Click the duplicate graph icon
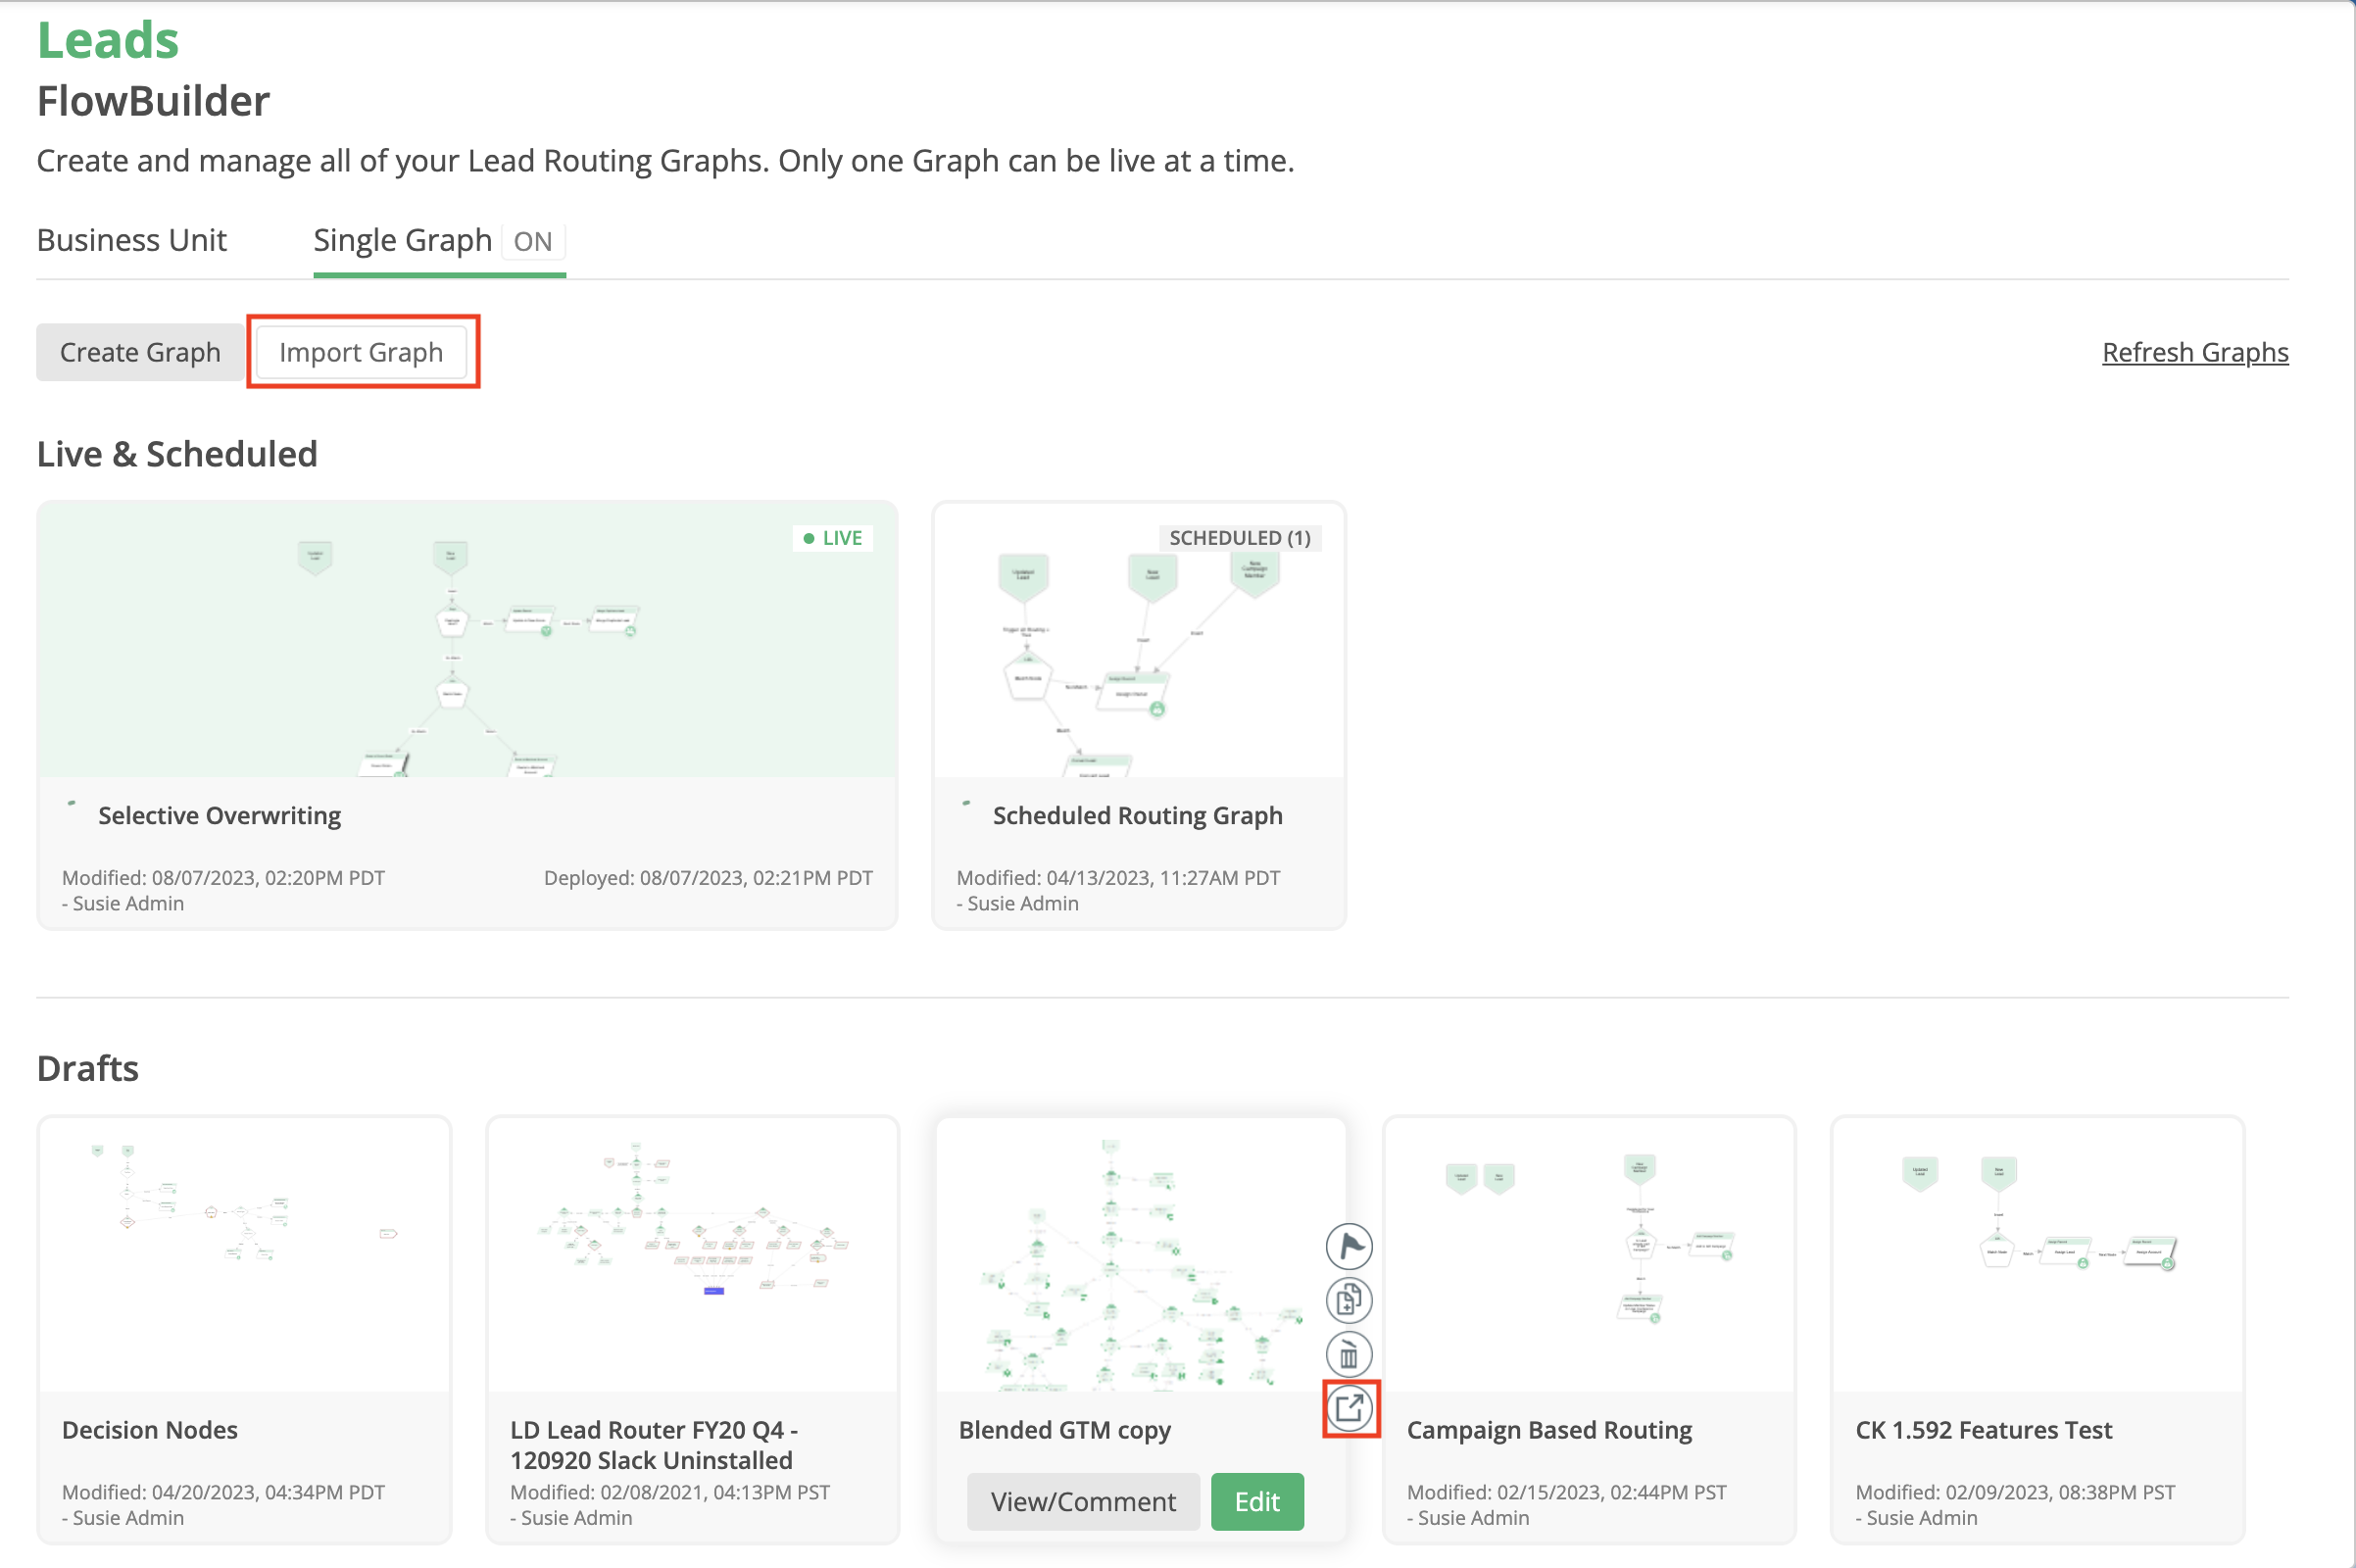The height and width of the screenshot is (1568, 2356). (x=1348, y=1300)
